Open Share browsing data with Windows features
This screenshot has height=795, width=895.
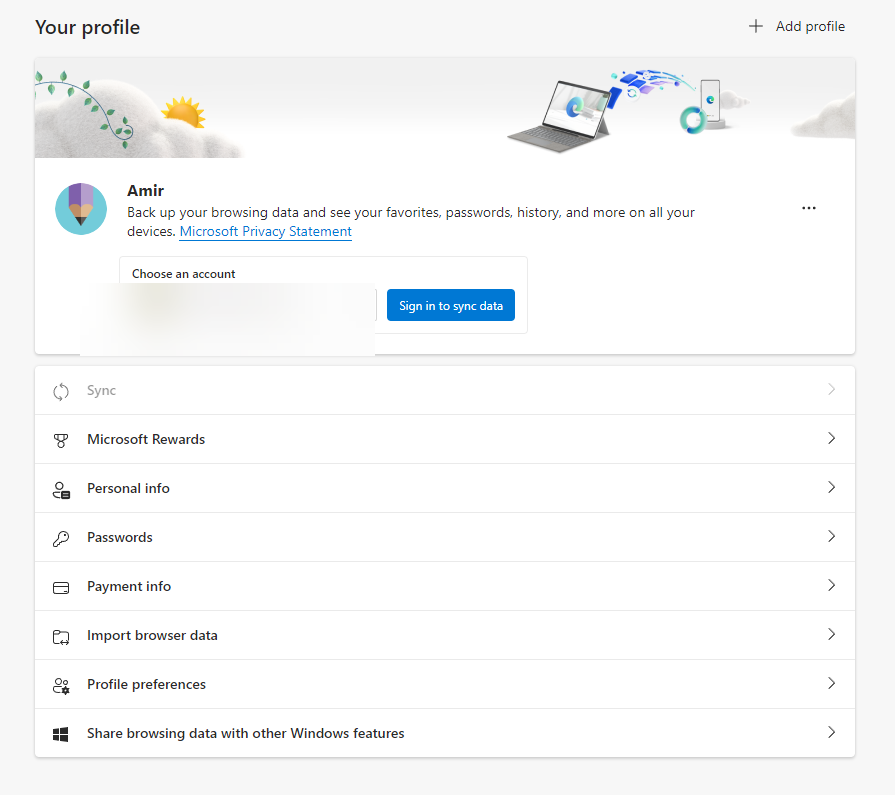pos(245,734)
